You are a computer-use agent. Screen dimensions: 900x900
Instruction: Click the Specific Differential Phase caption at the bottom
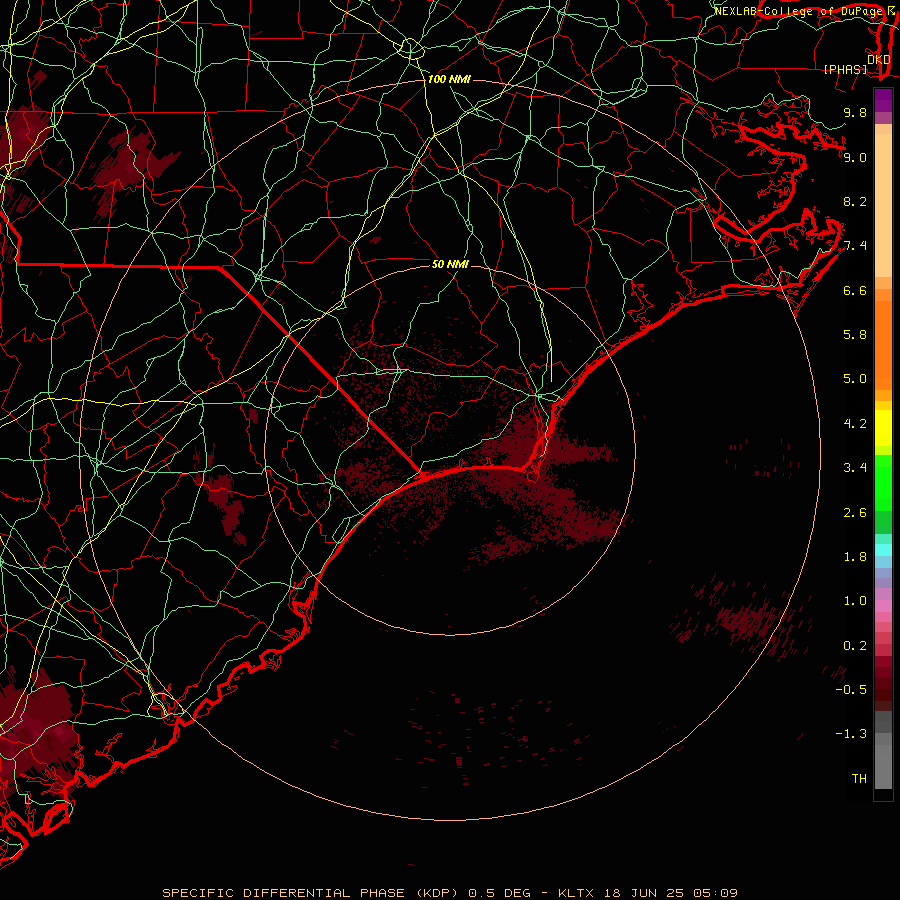pyautogui.click(x=450, y=893)
